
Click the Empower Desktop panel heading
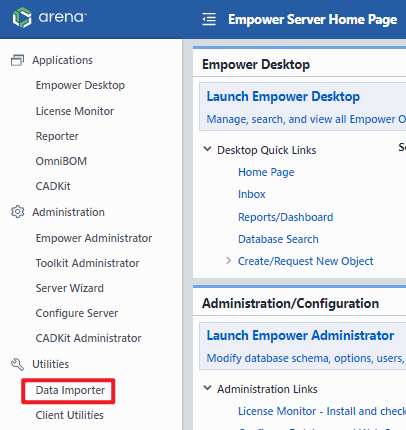(x=256, y=65)
